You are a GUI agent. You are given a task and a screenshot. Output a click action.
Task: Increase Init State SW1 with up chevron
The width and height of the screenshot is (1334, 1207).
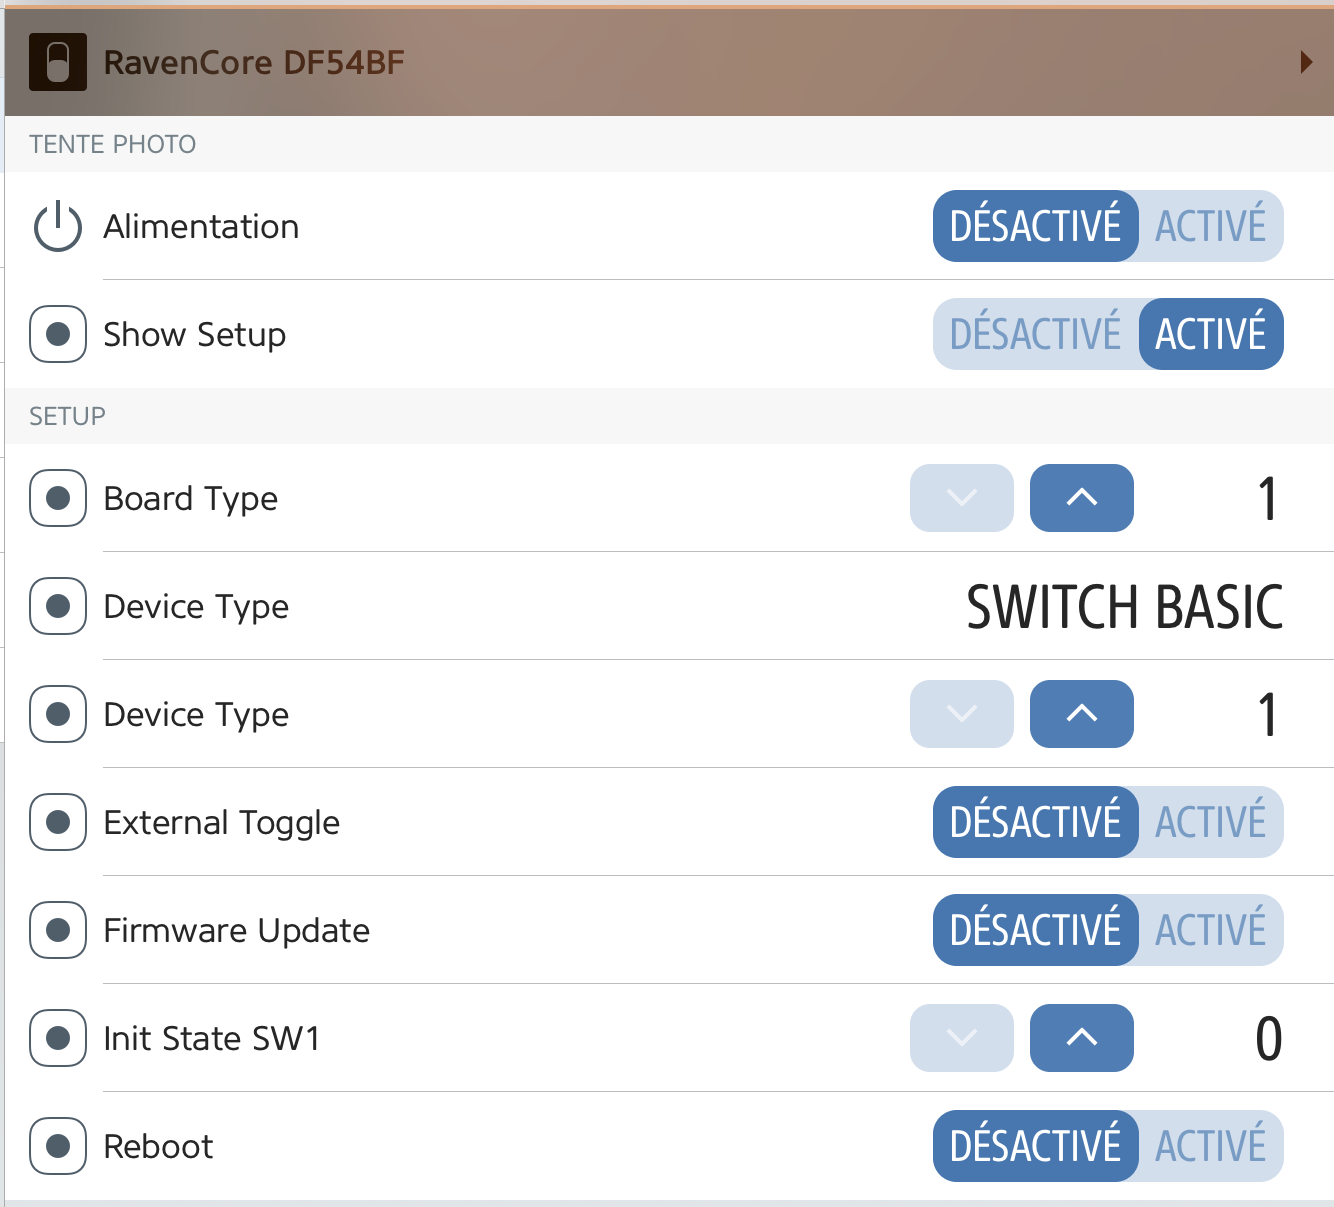click(x=1082, y=1038)
